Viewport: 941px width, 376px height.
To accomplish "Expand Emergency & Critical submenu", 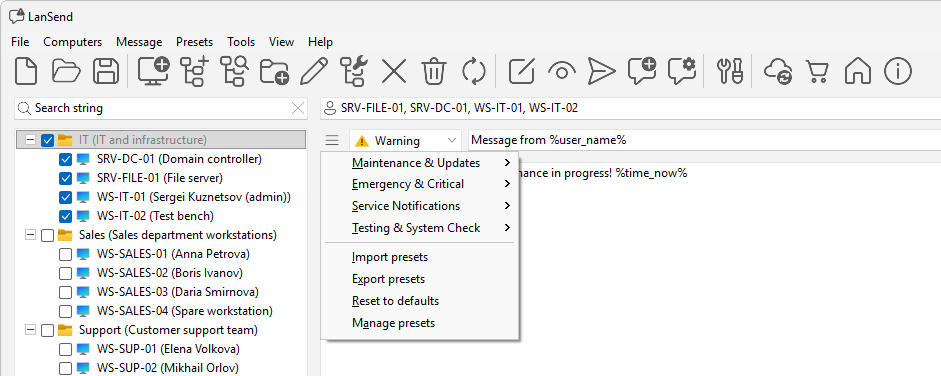I will (420, 184).
